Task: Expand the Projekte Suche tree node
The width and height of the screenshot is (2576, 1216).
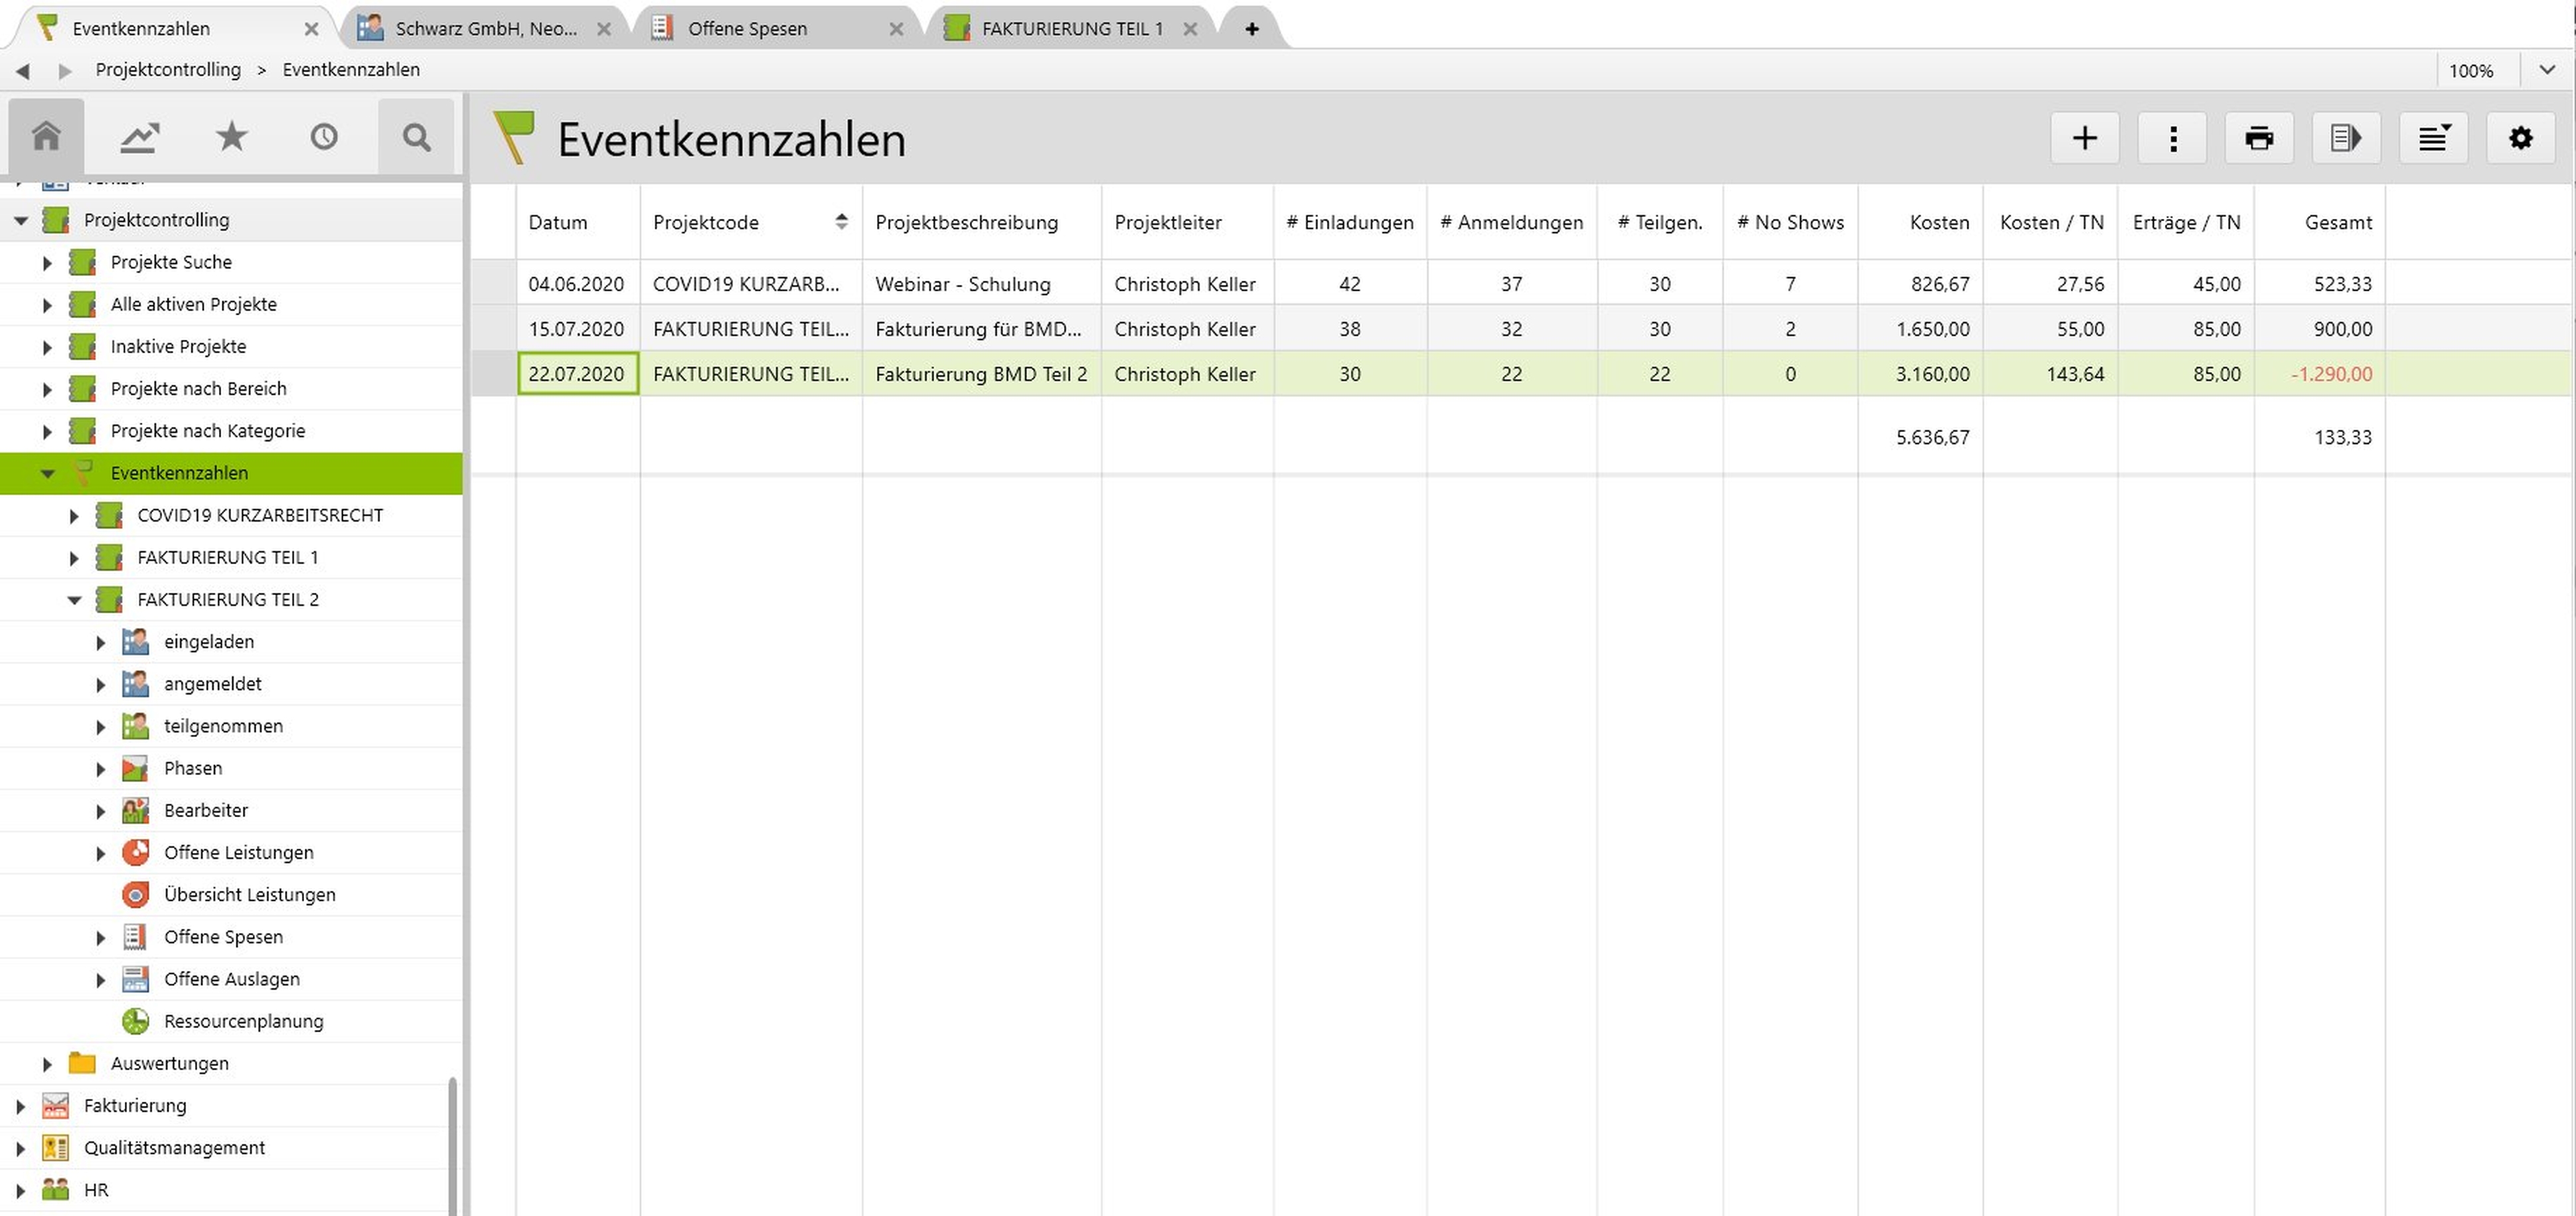Action: pos(47,263)
